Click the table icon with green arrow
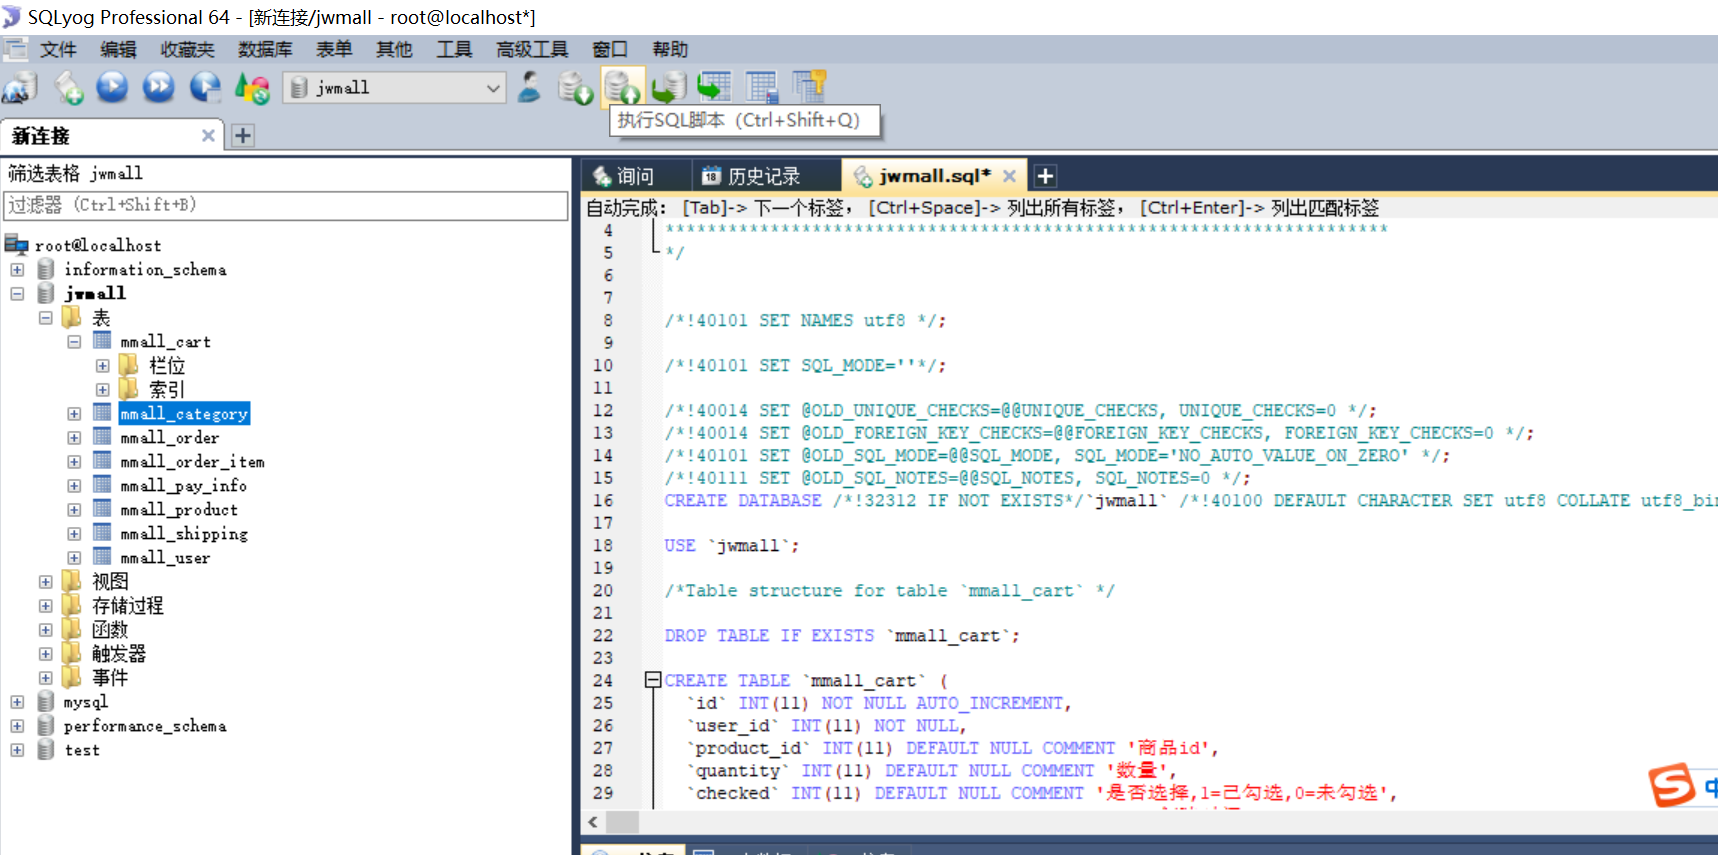 pyautogui.click(x=715, y=88)
